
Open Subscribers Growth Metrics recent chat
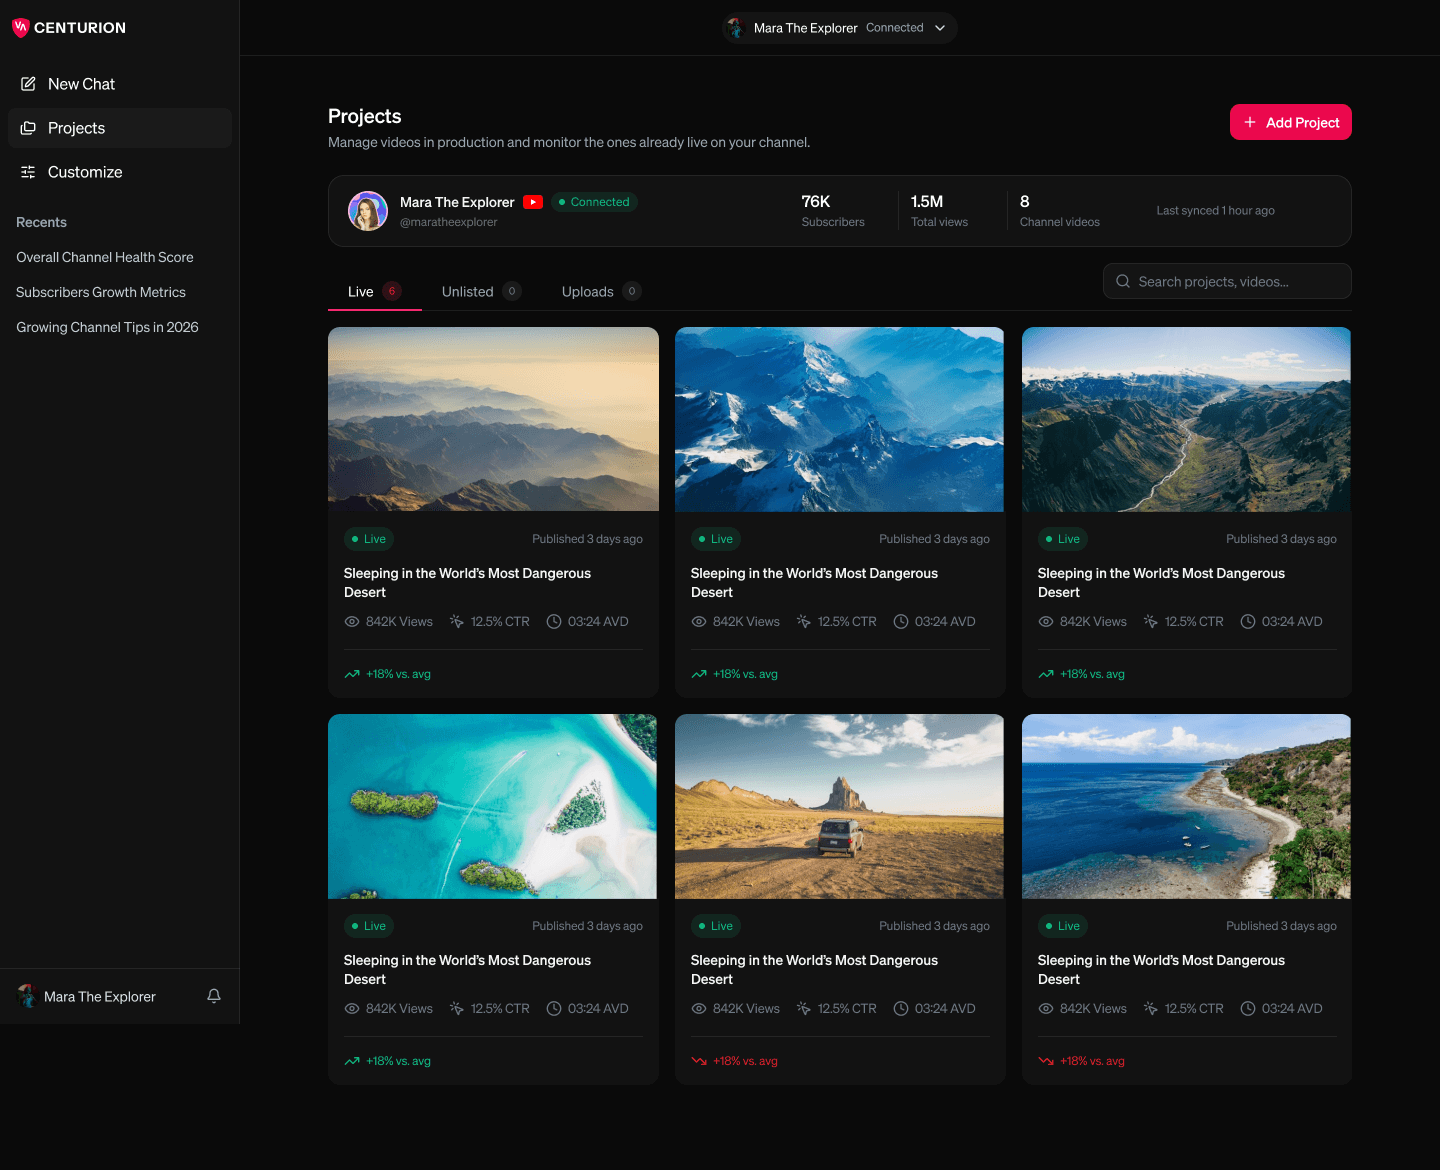(x=101, y=292)
